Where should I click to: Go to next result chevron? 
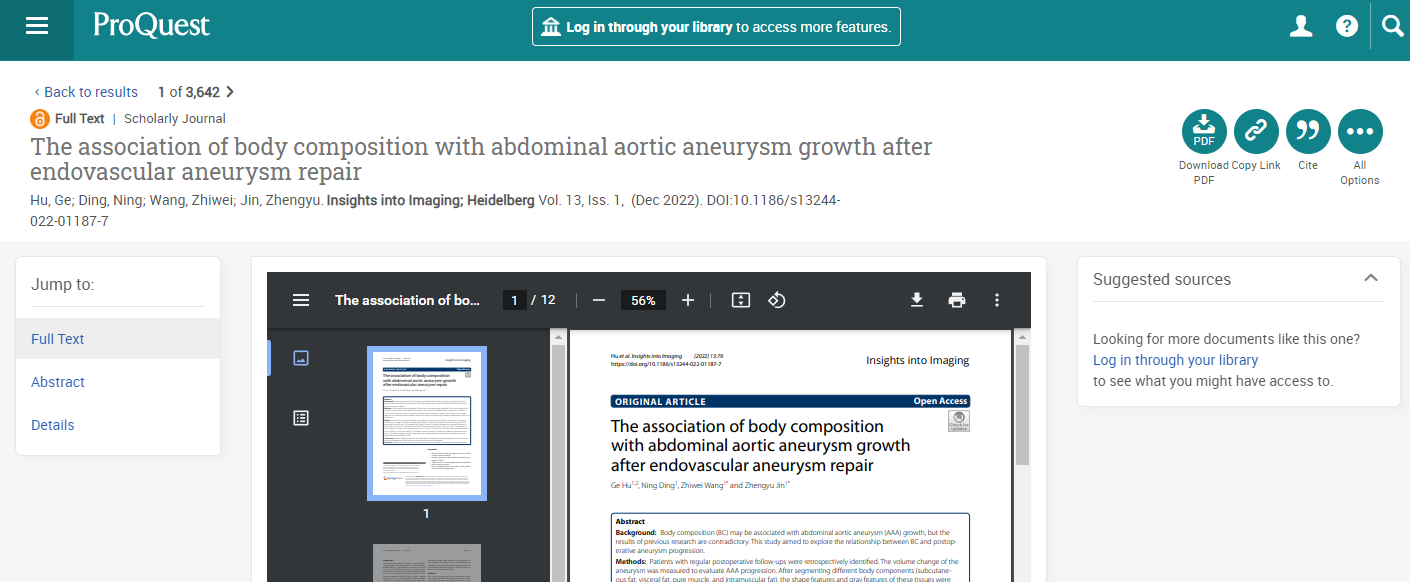(x=230, y=92)
